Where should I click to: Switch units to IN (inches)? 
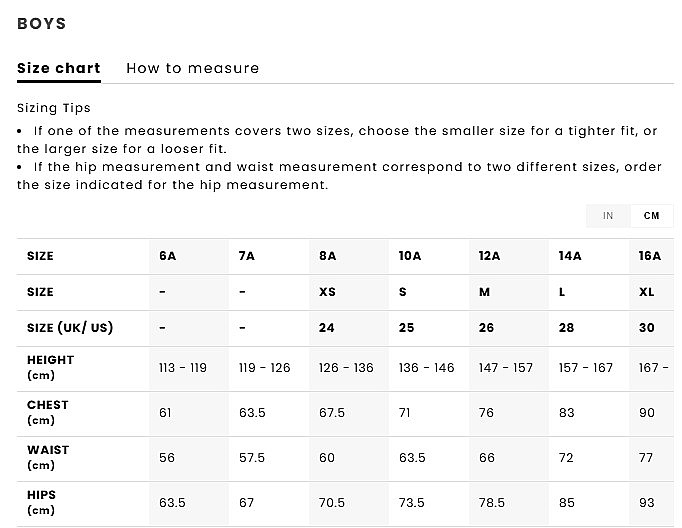point(608,216)
